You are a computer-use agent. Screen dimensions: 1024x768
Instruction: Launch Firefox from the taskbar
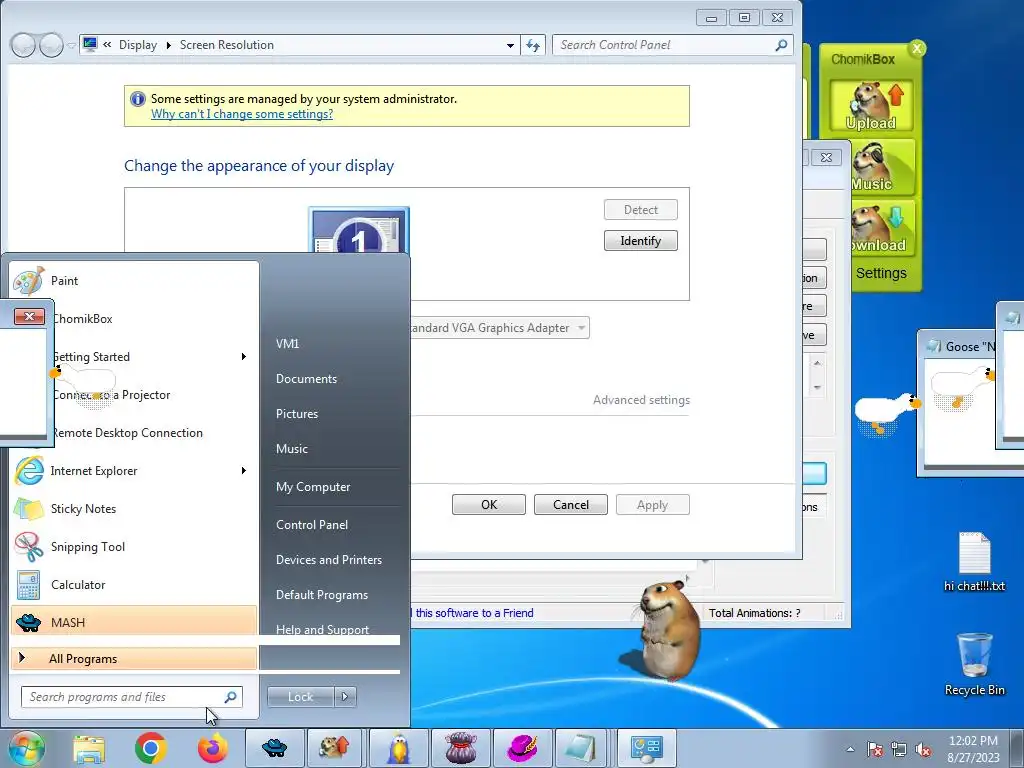tap(213, 748)
